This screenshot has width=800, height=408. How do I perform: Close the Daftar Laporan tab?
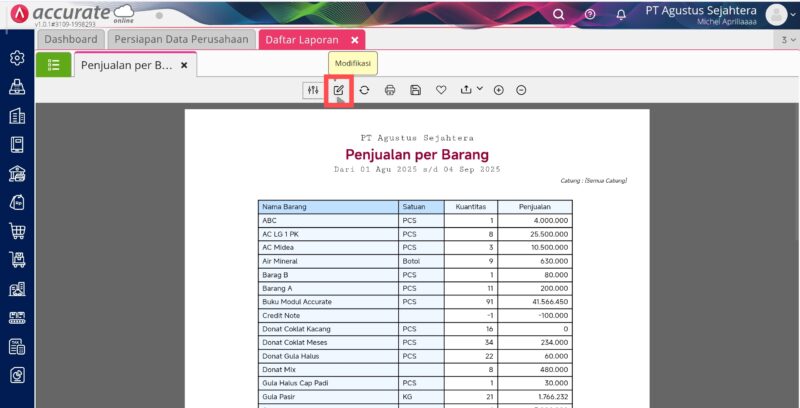[x=353, y=40]
